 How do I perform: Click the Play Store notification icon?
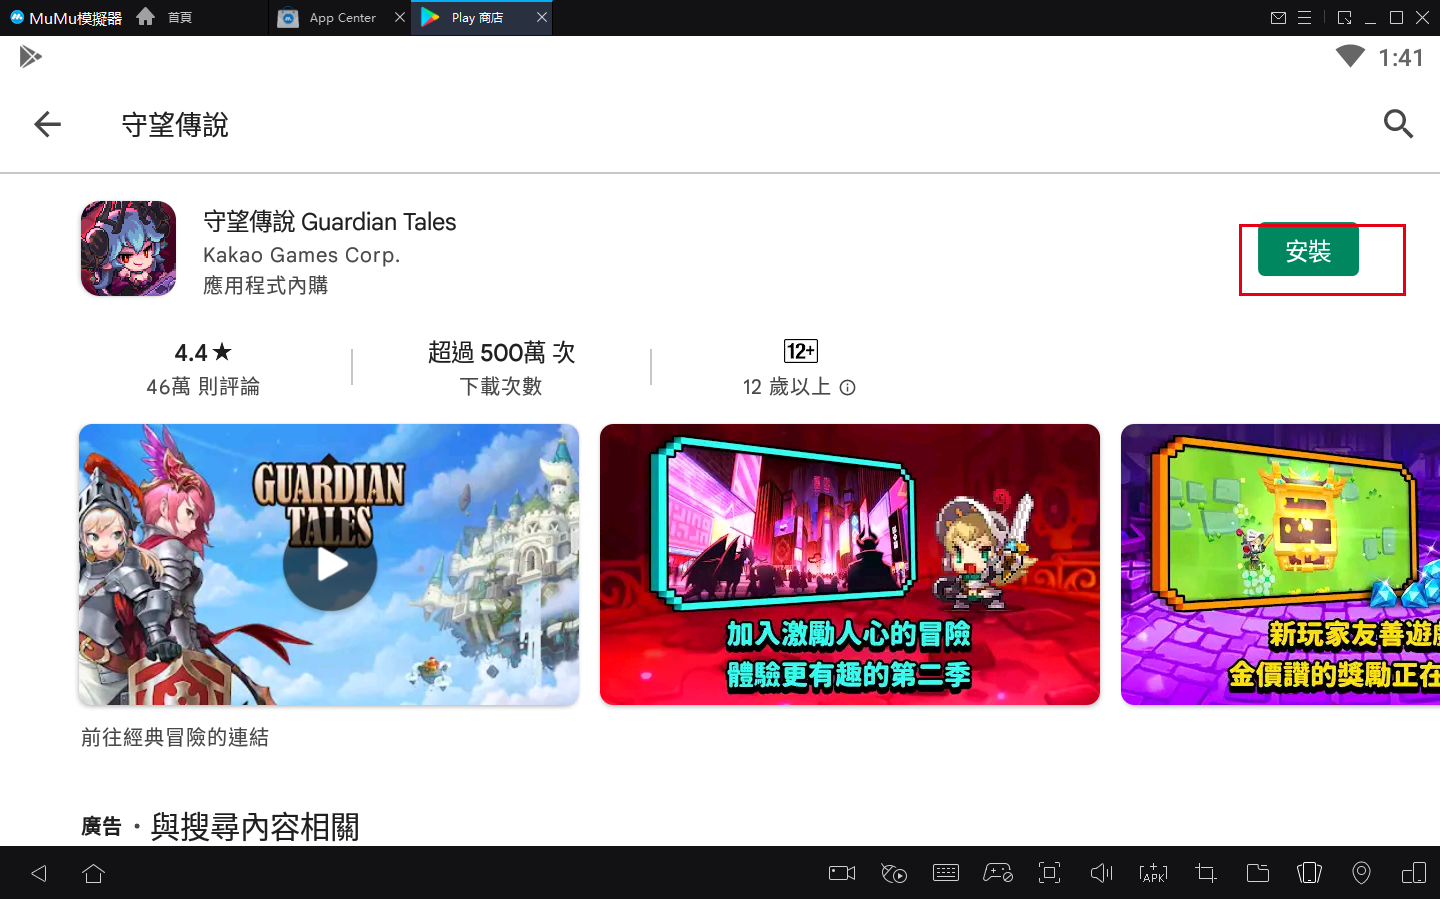[x=30, y=57]
